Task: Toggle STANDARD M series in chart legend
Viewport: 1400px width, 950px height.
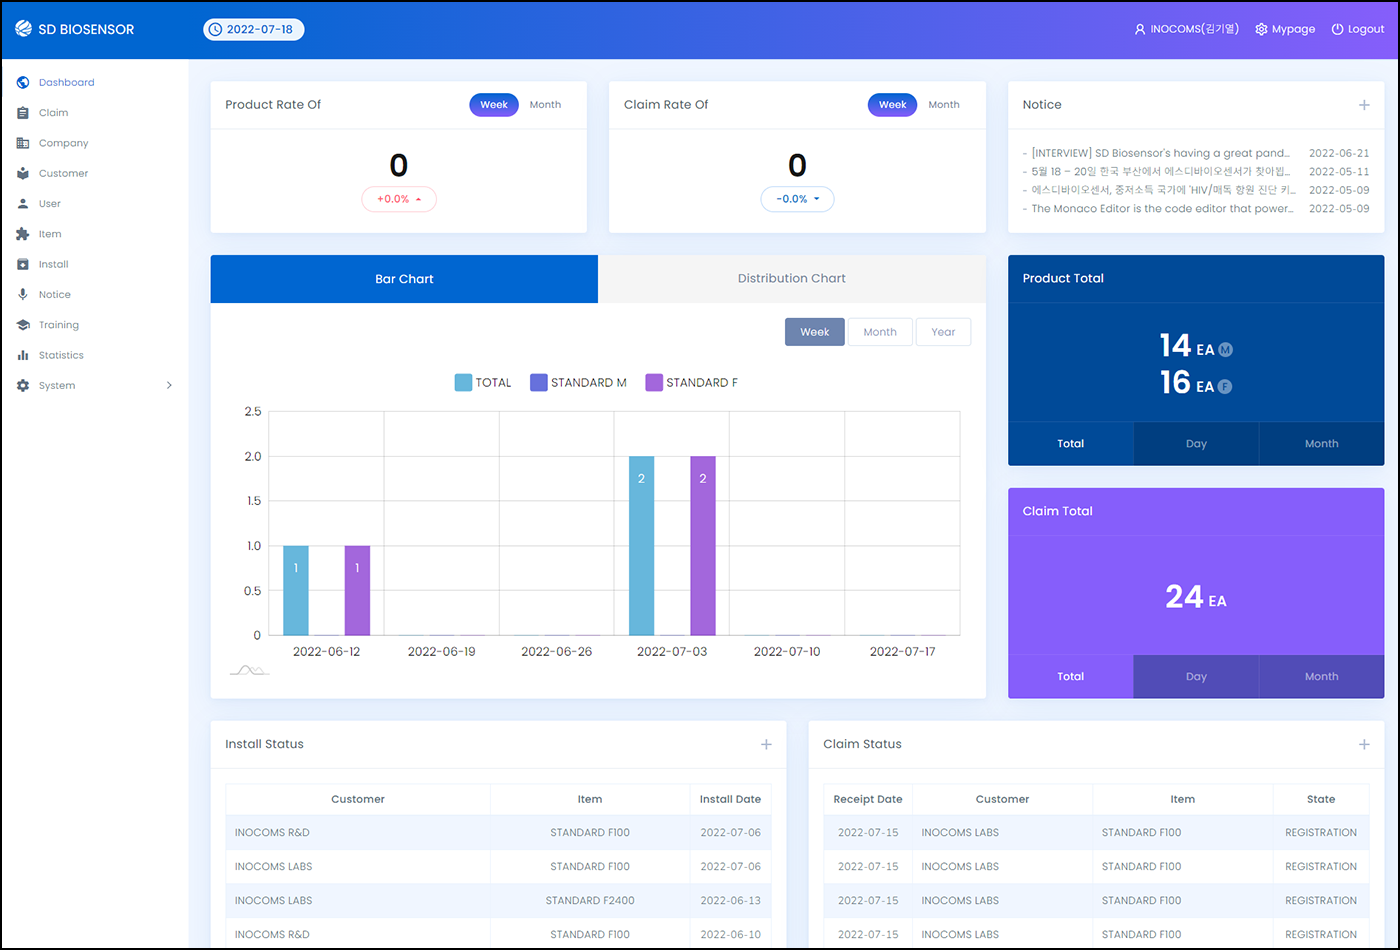Action: [578, 382]
